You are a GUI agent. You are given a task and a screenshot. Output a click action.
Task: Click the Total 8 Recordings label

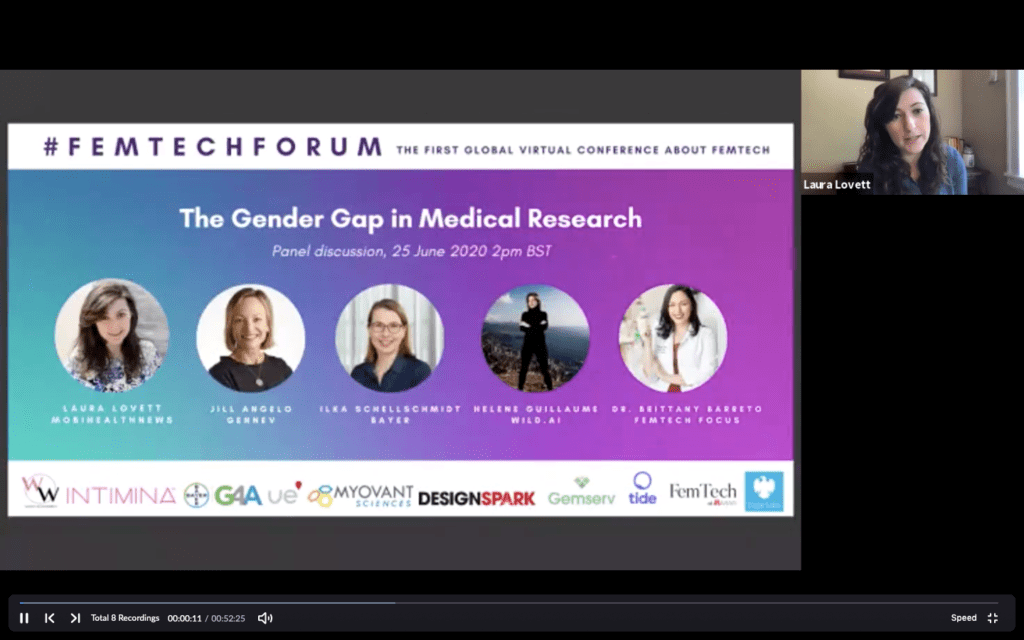click(125, 618)
